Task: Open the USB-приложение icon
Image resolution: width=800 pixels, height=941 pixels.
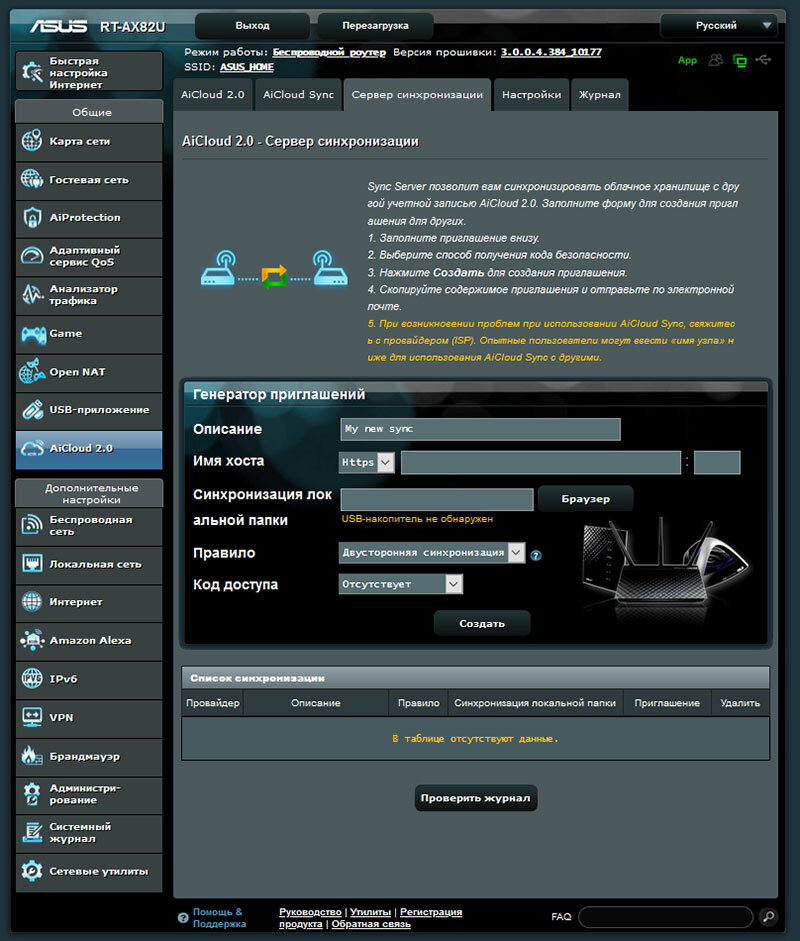Action: (32, 410)
